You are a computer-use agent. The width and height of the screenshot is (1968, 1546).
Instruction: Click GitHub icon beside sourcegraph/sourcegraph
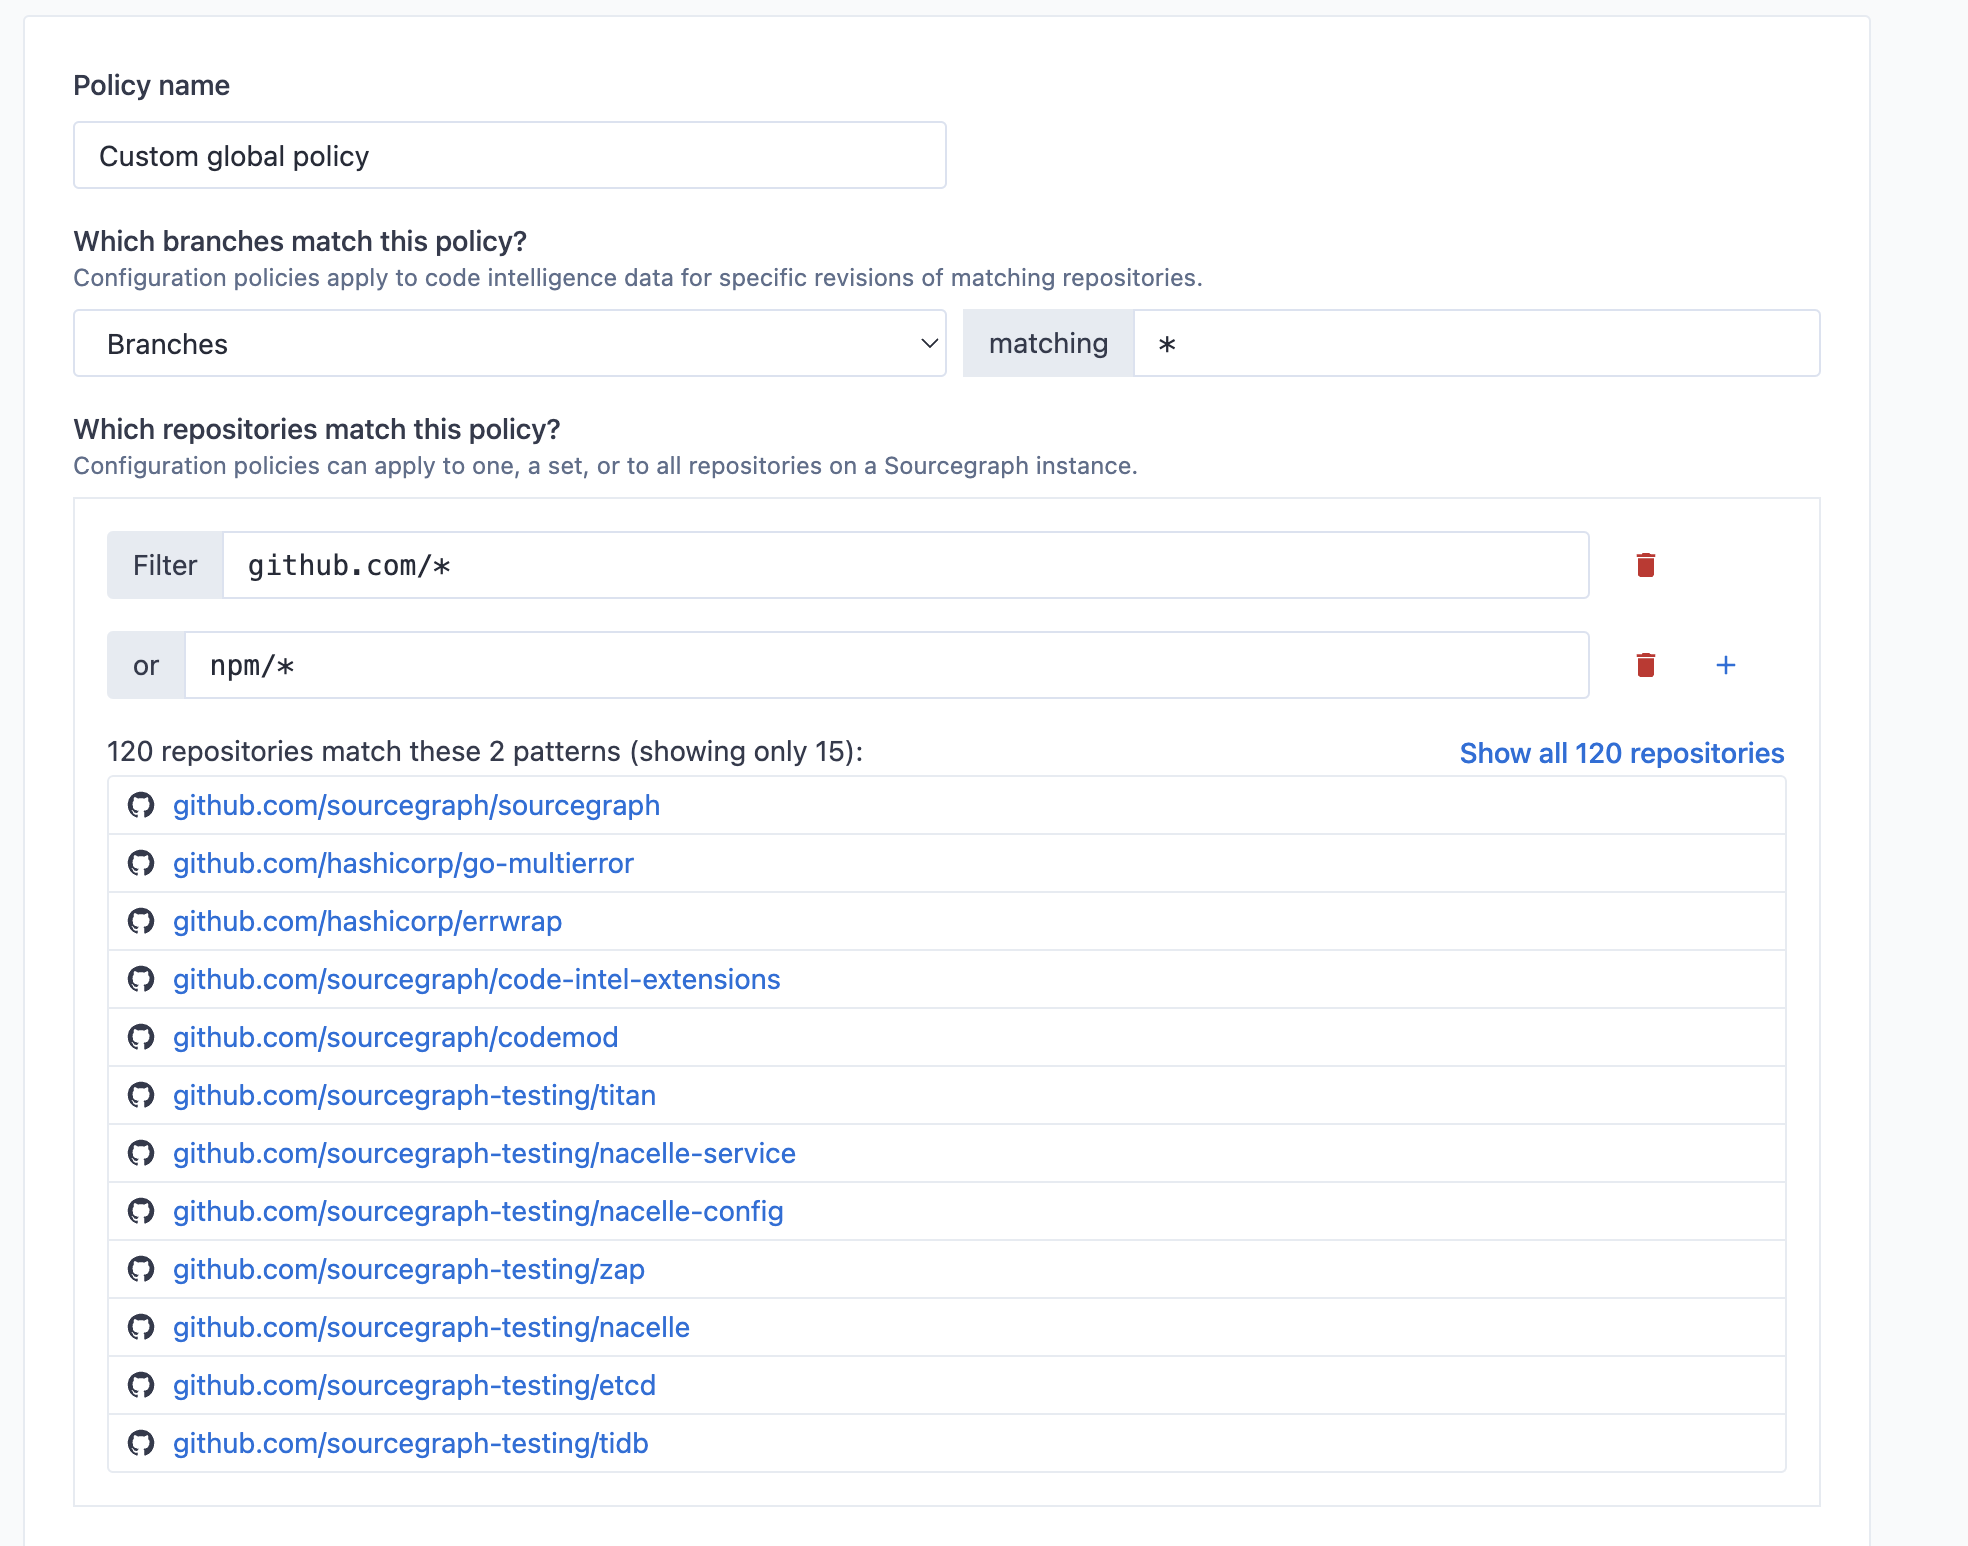pos(141,805)
